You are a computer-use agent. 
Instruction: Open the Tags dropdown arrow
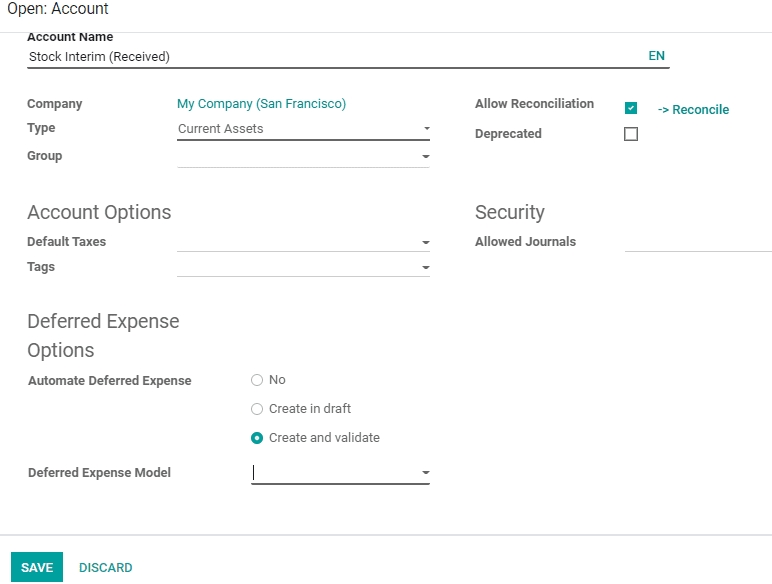click(x=426, y=268)
